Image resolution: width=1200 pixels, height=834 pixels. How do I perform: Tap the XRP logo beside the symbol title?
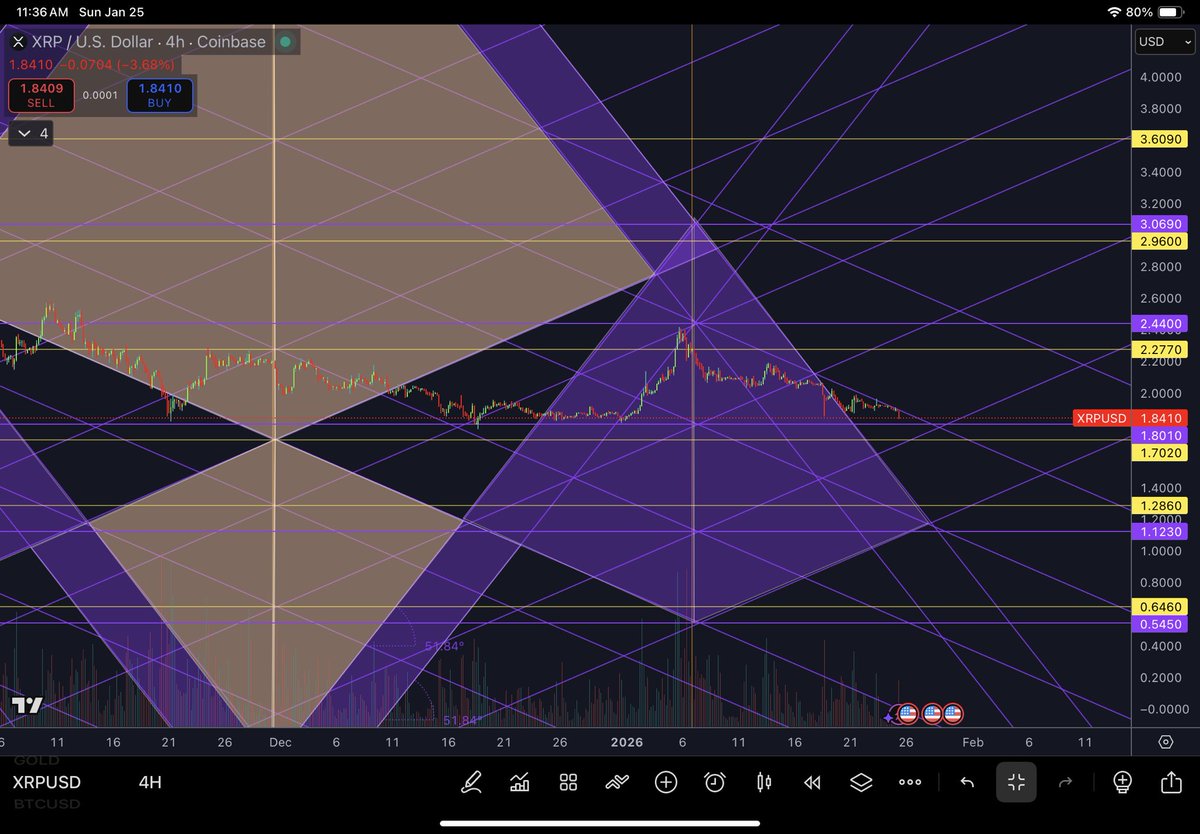point(18,42)
